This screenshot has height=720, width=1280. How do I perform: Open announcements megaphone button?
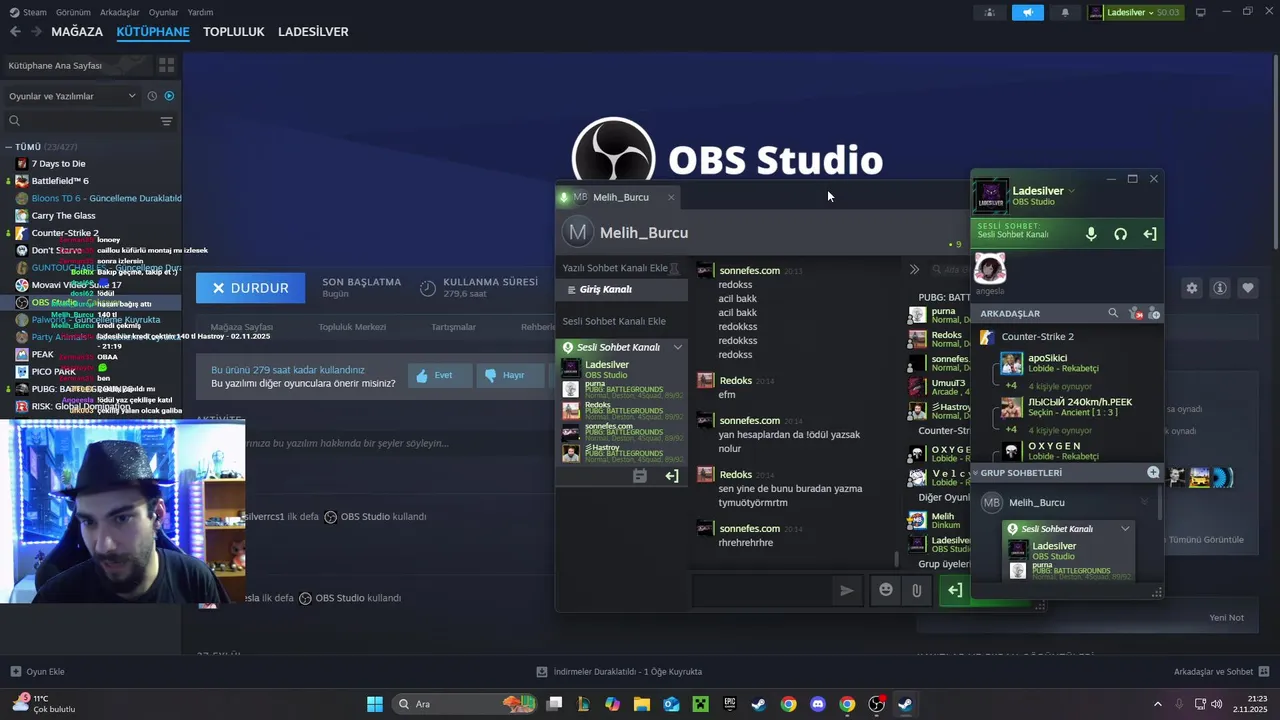pyautogui.click(x=1027, y=12)
